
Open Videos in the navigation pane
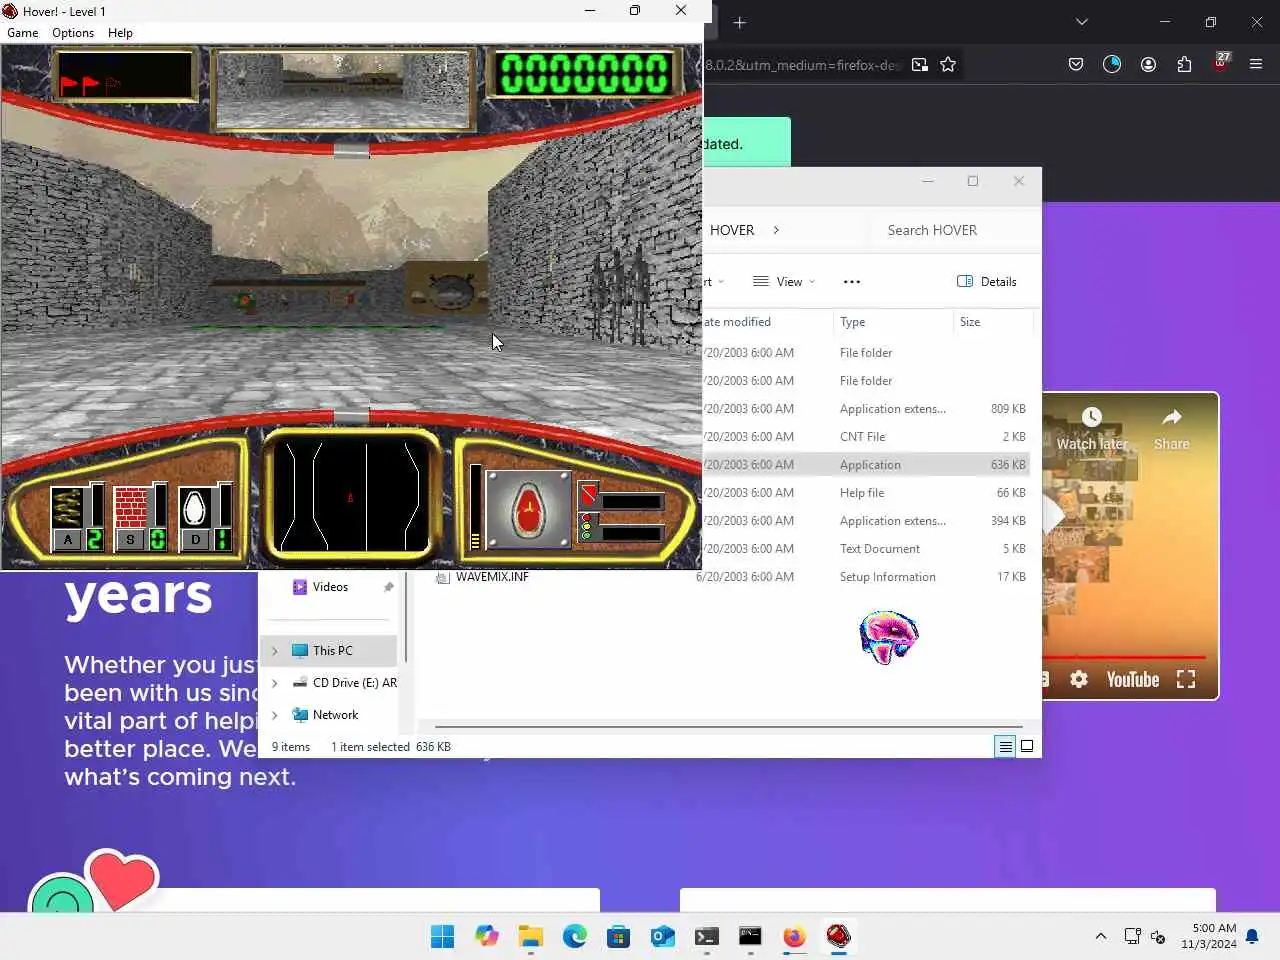tap(329, 587)
